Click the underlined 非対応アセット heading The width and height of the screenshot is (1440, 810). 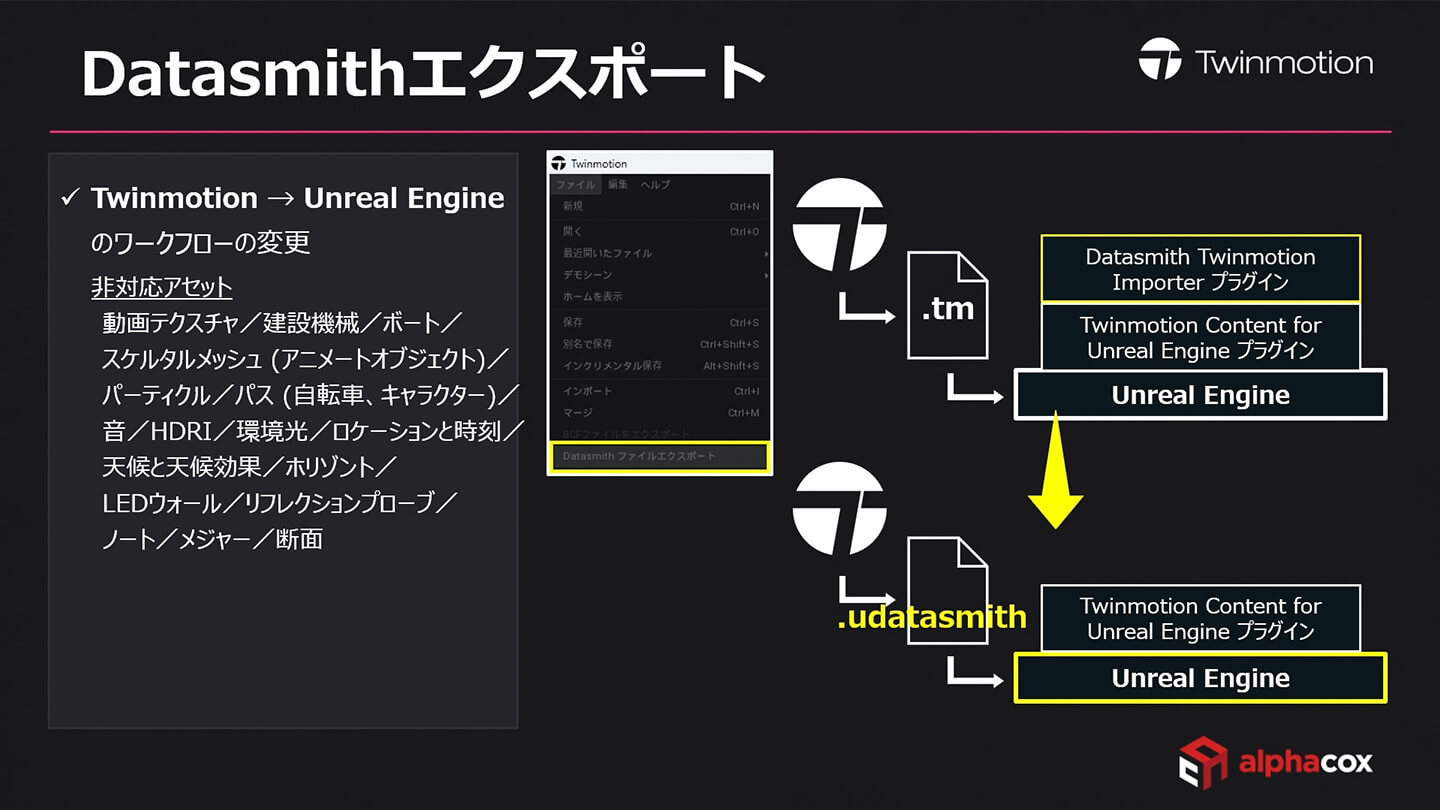click(x=162, y=288)
